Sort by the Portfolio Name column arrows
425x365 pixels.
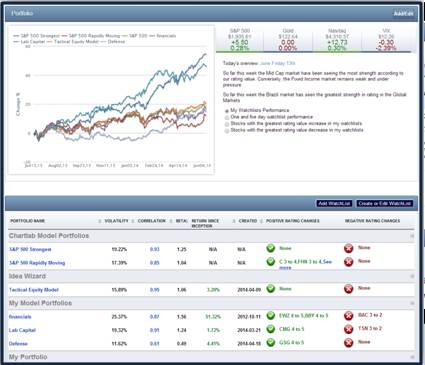coord(99,221)
